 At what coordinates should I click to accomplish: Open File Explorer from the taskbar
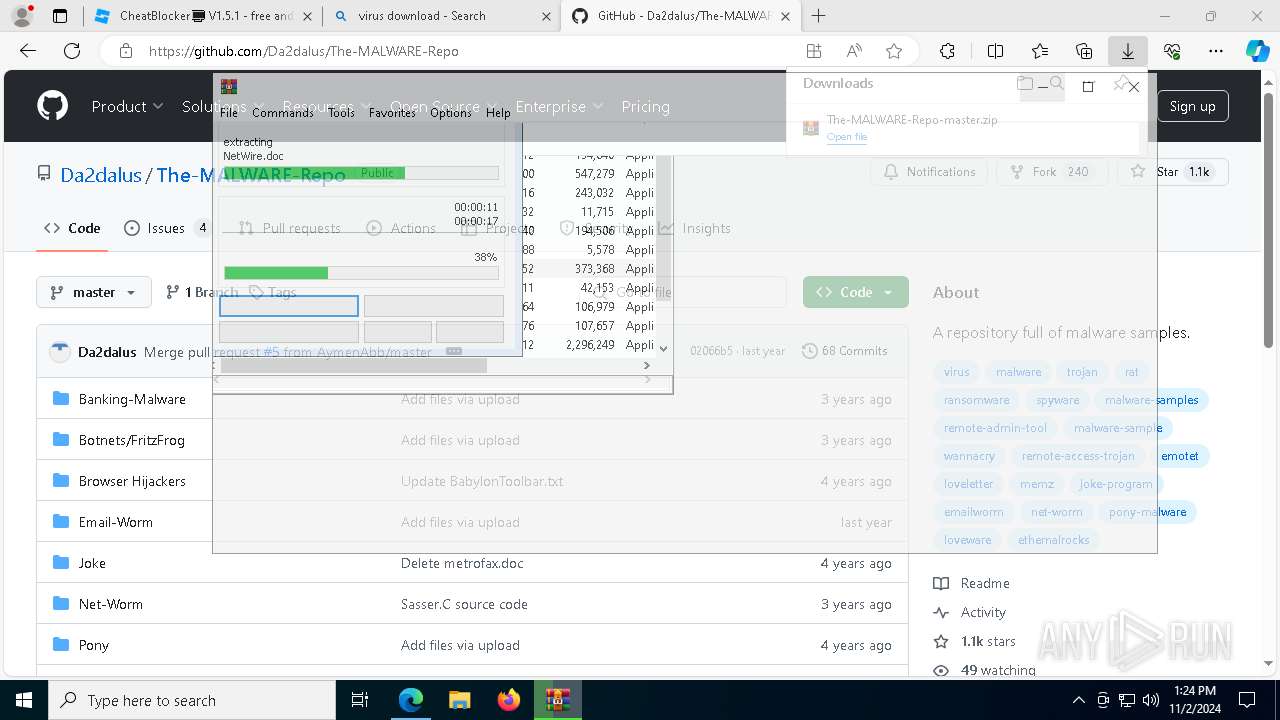(459, 700)
